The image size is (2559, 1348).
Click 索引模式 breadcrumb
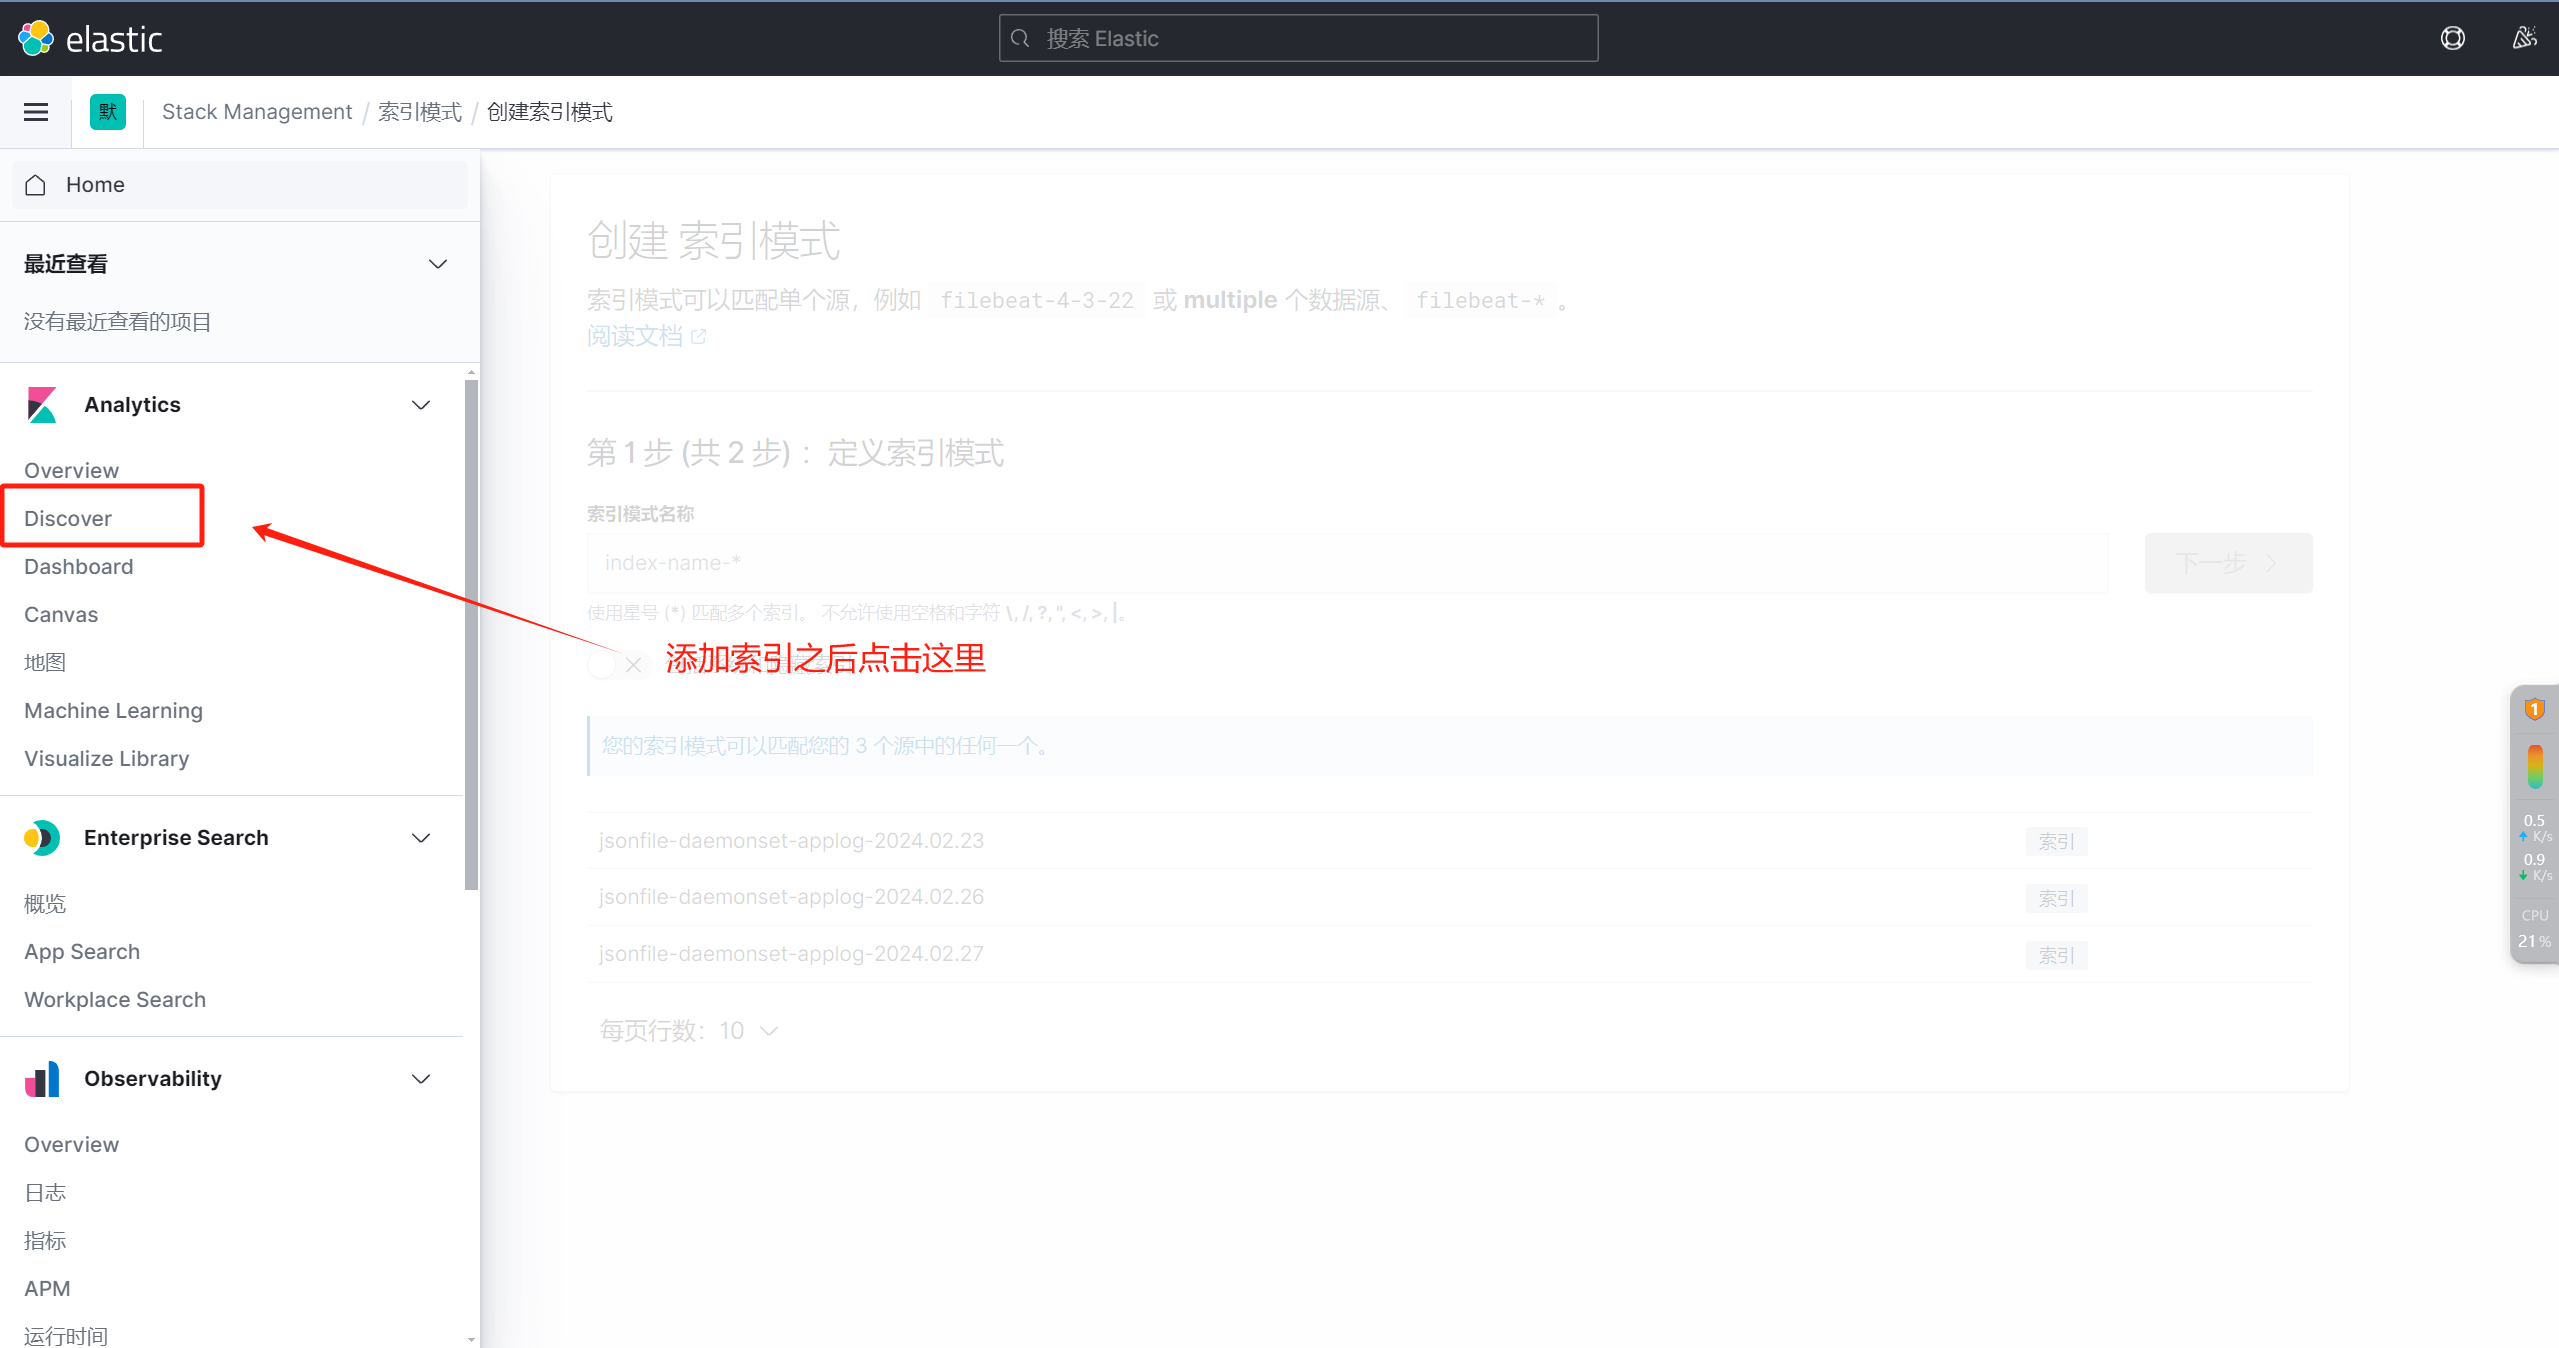click(420, 112)
